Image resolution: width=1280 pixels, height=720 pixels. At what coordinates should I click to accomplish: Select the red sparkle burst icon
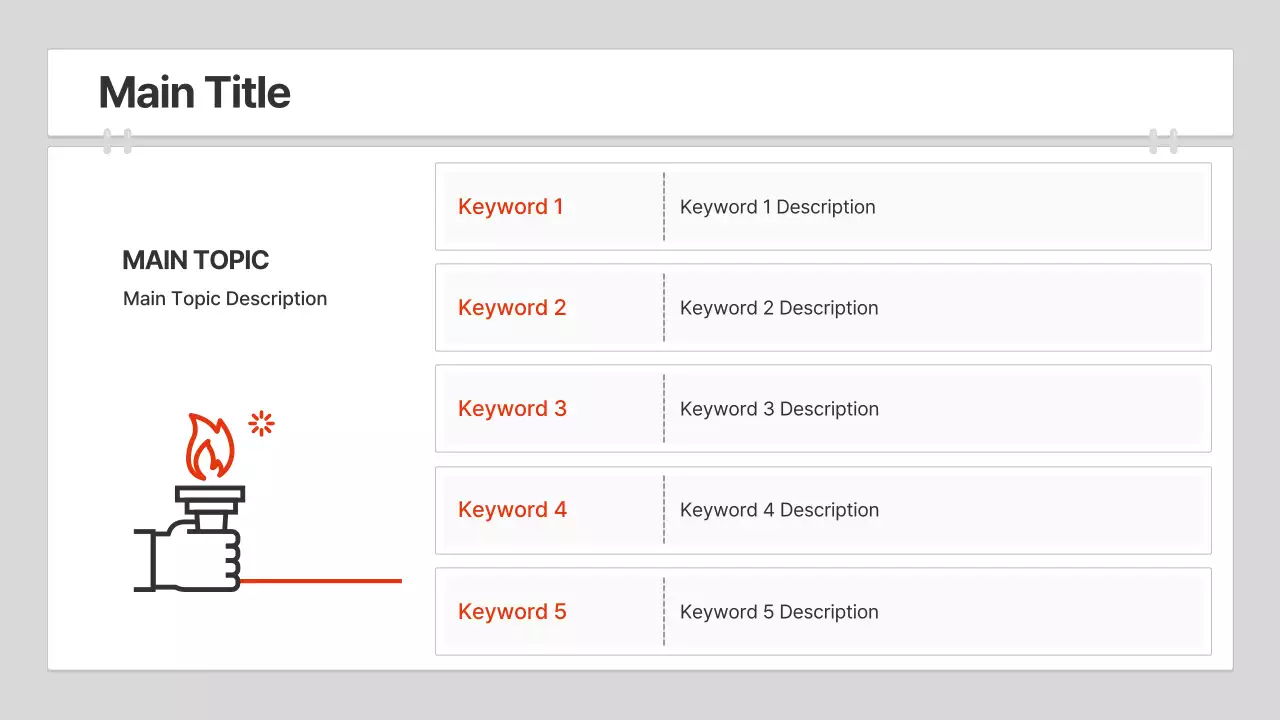point(261,424)
